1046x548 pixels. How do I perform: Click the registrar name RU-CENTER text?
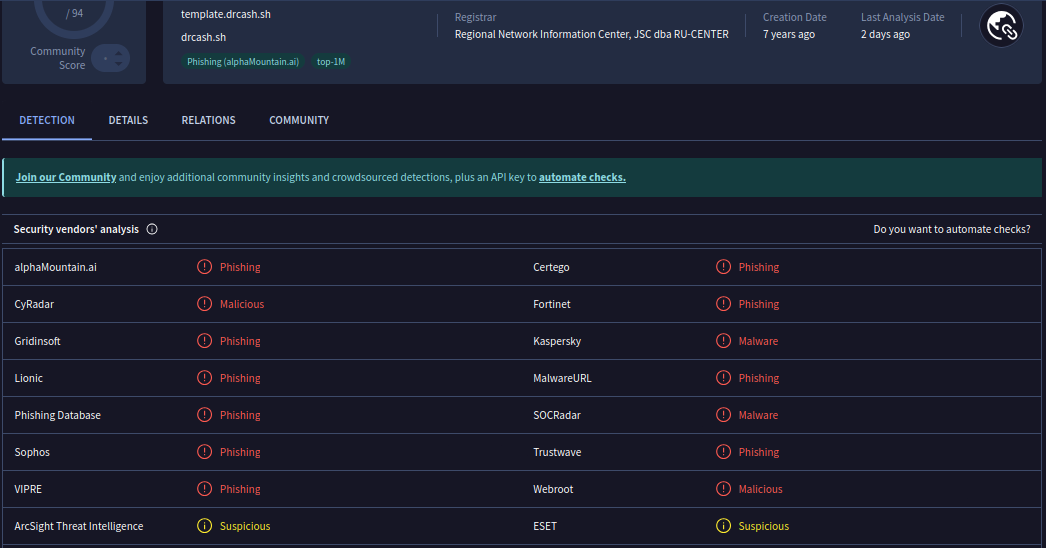pos(592,34)
